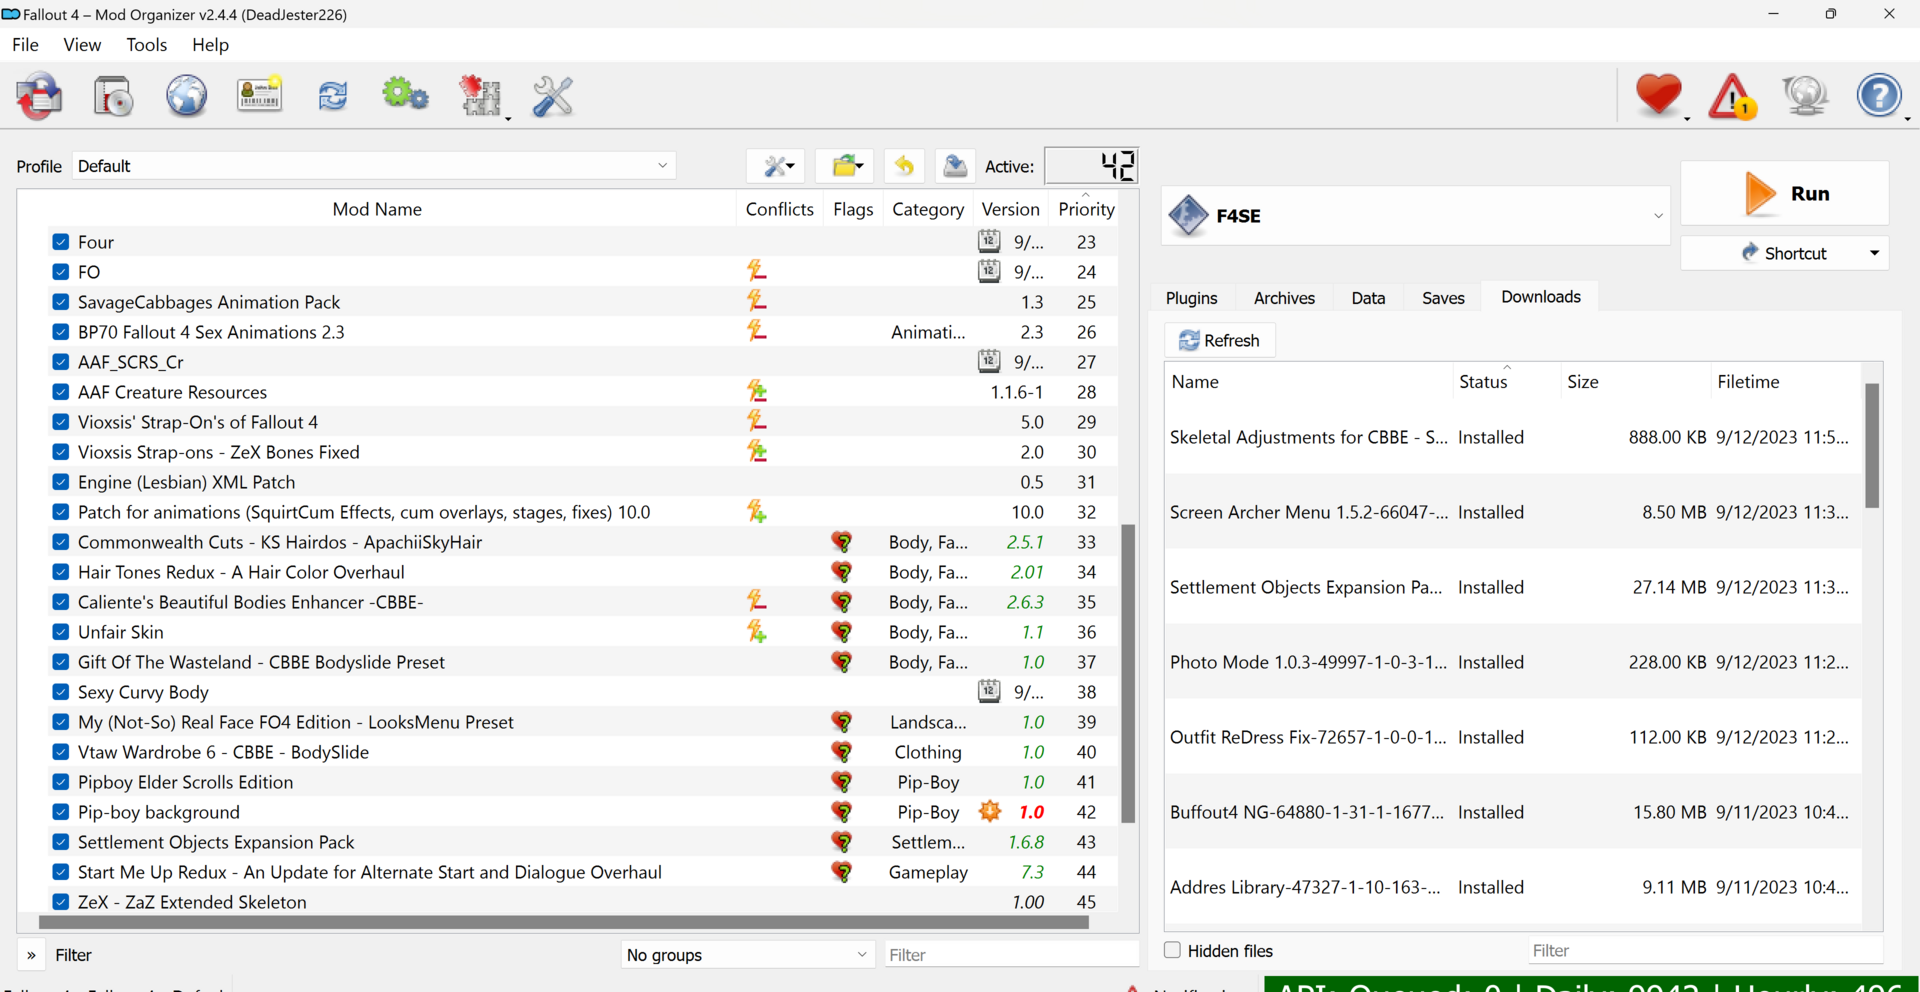Open the warning notifications triangle icon

[1733, 97]
